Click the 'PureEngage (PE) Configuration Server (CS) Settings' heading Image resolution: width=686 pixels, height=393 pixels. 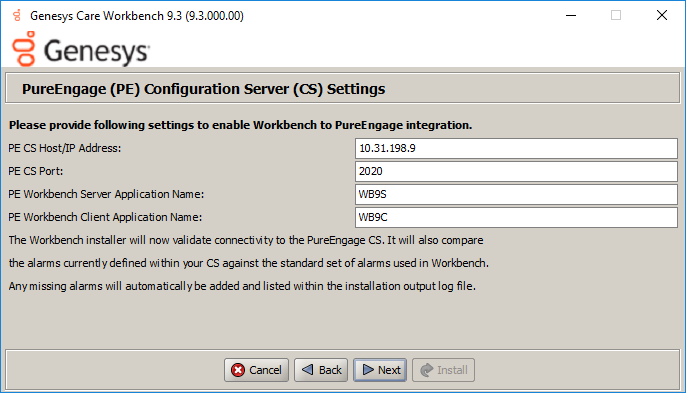[203, 89]
